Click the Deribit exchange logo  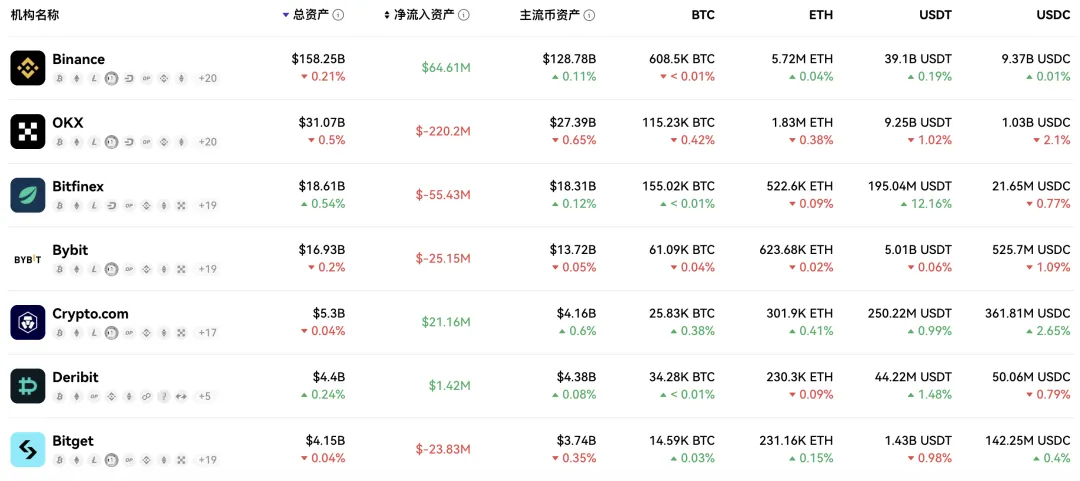(x=28, y=386)
